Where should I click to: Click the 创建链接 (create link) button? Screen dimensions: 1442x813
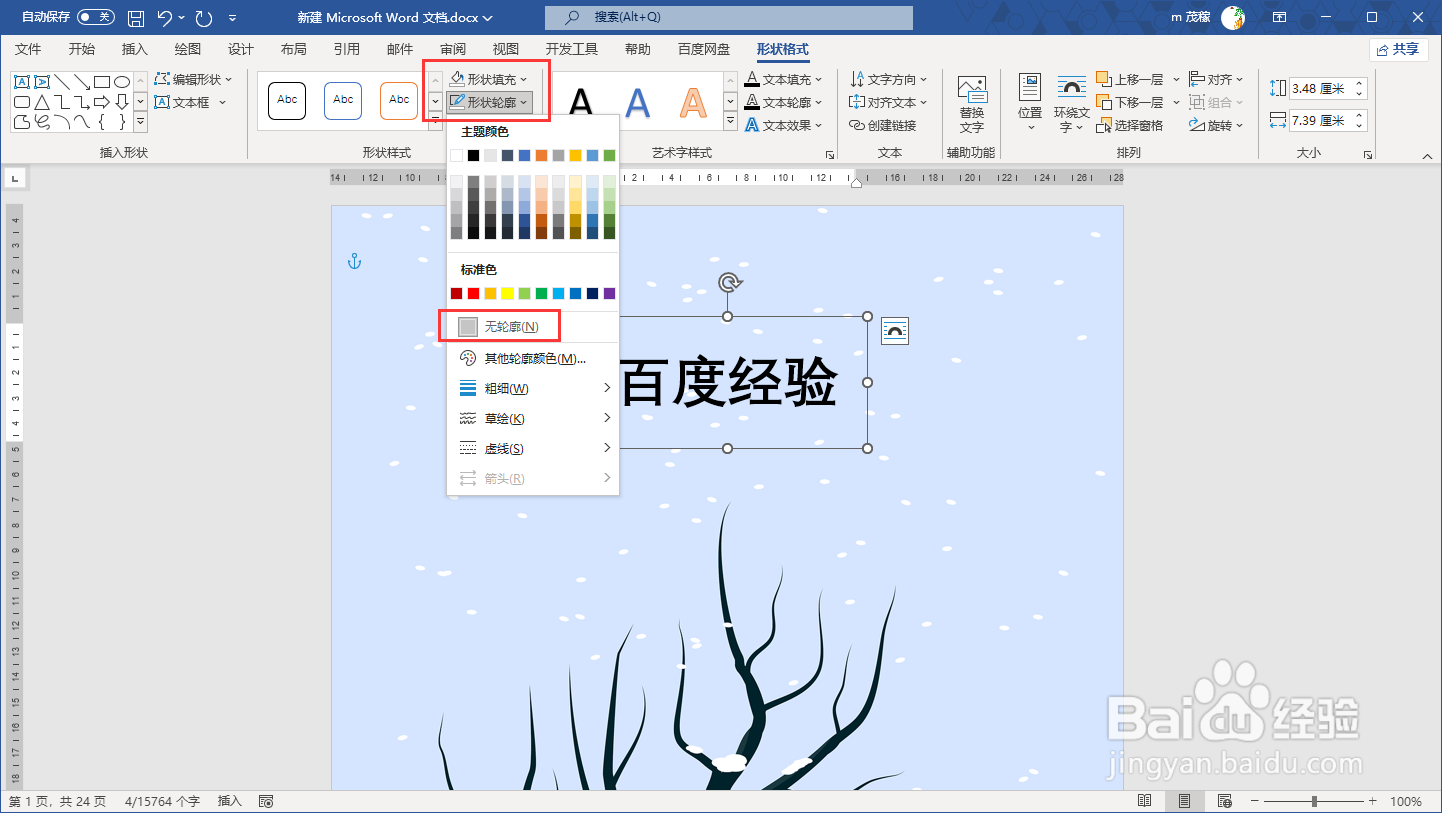883,125
